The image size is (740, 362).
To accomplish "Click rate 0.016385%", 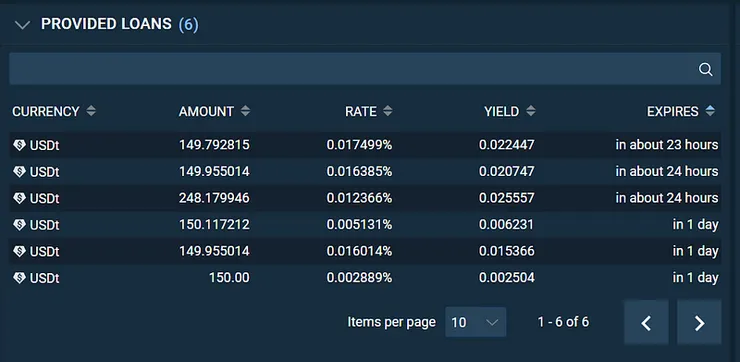I will (359, 171).
